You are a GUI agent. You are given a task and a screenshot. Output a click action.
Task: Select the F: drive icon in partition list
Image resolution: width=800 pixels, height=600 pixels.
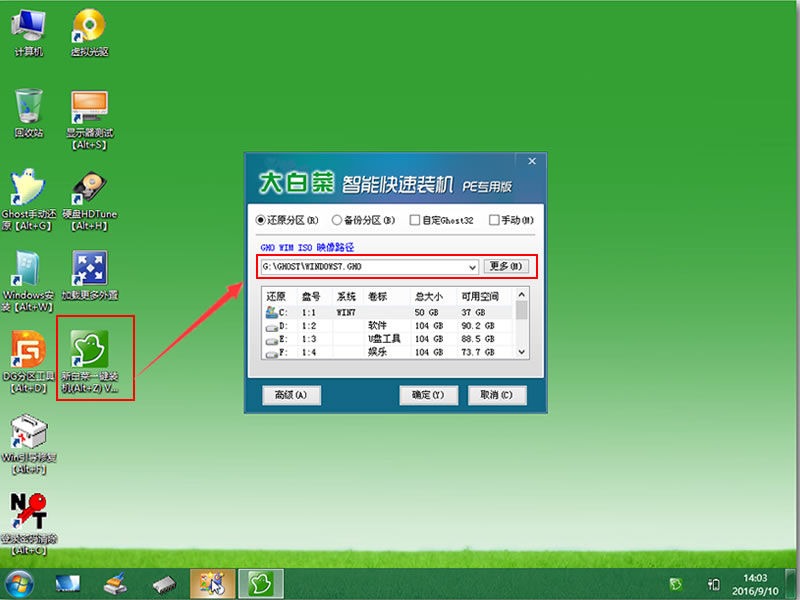[271, 353]
